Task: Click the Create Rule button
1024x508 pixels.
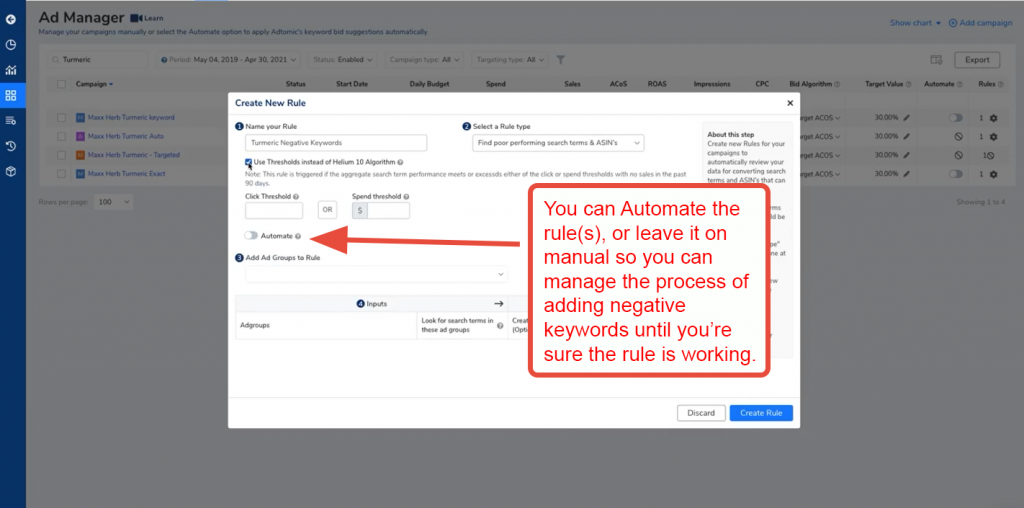Action: [761, 413]
